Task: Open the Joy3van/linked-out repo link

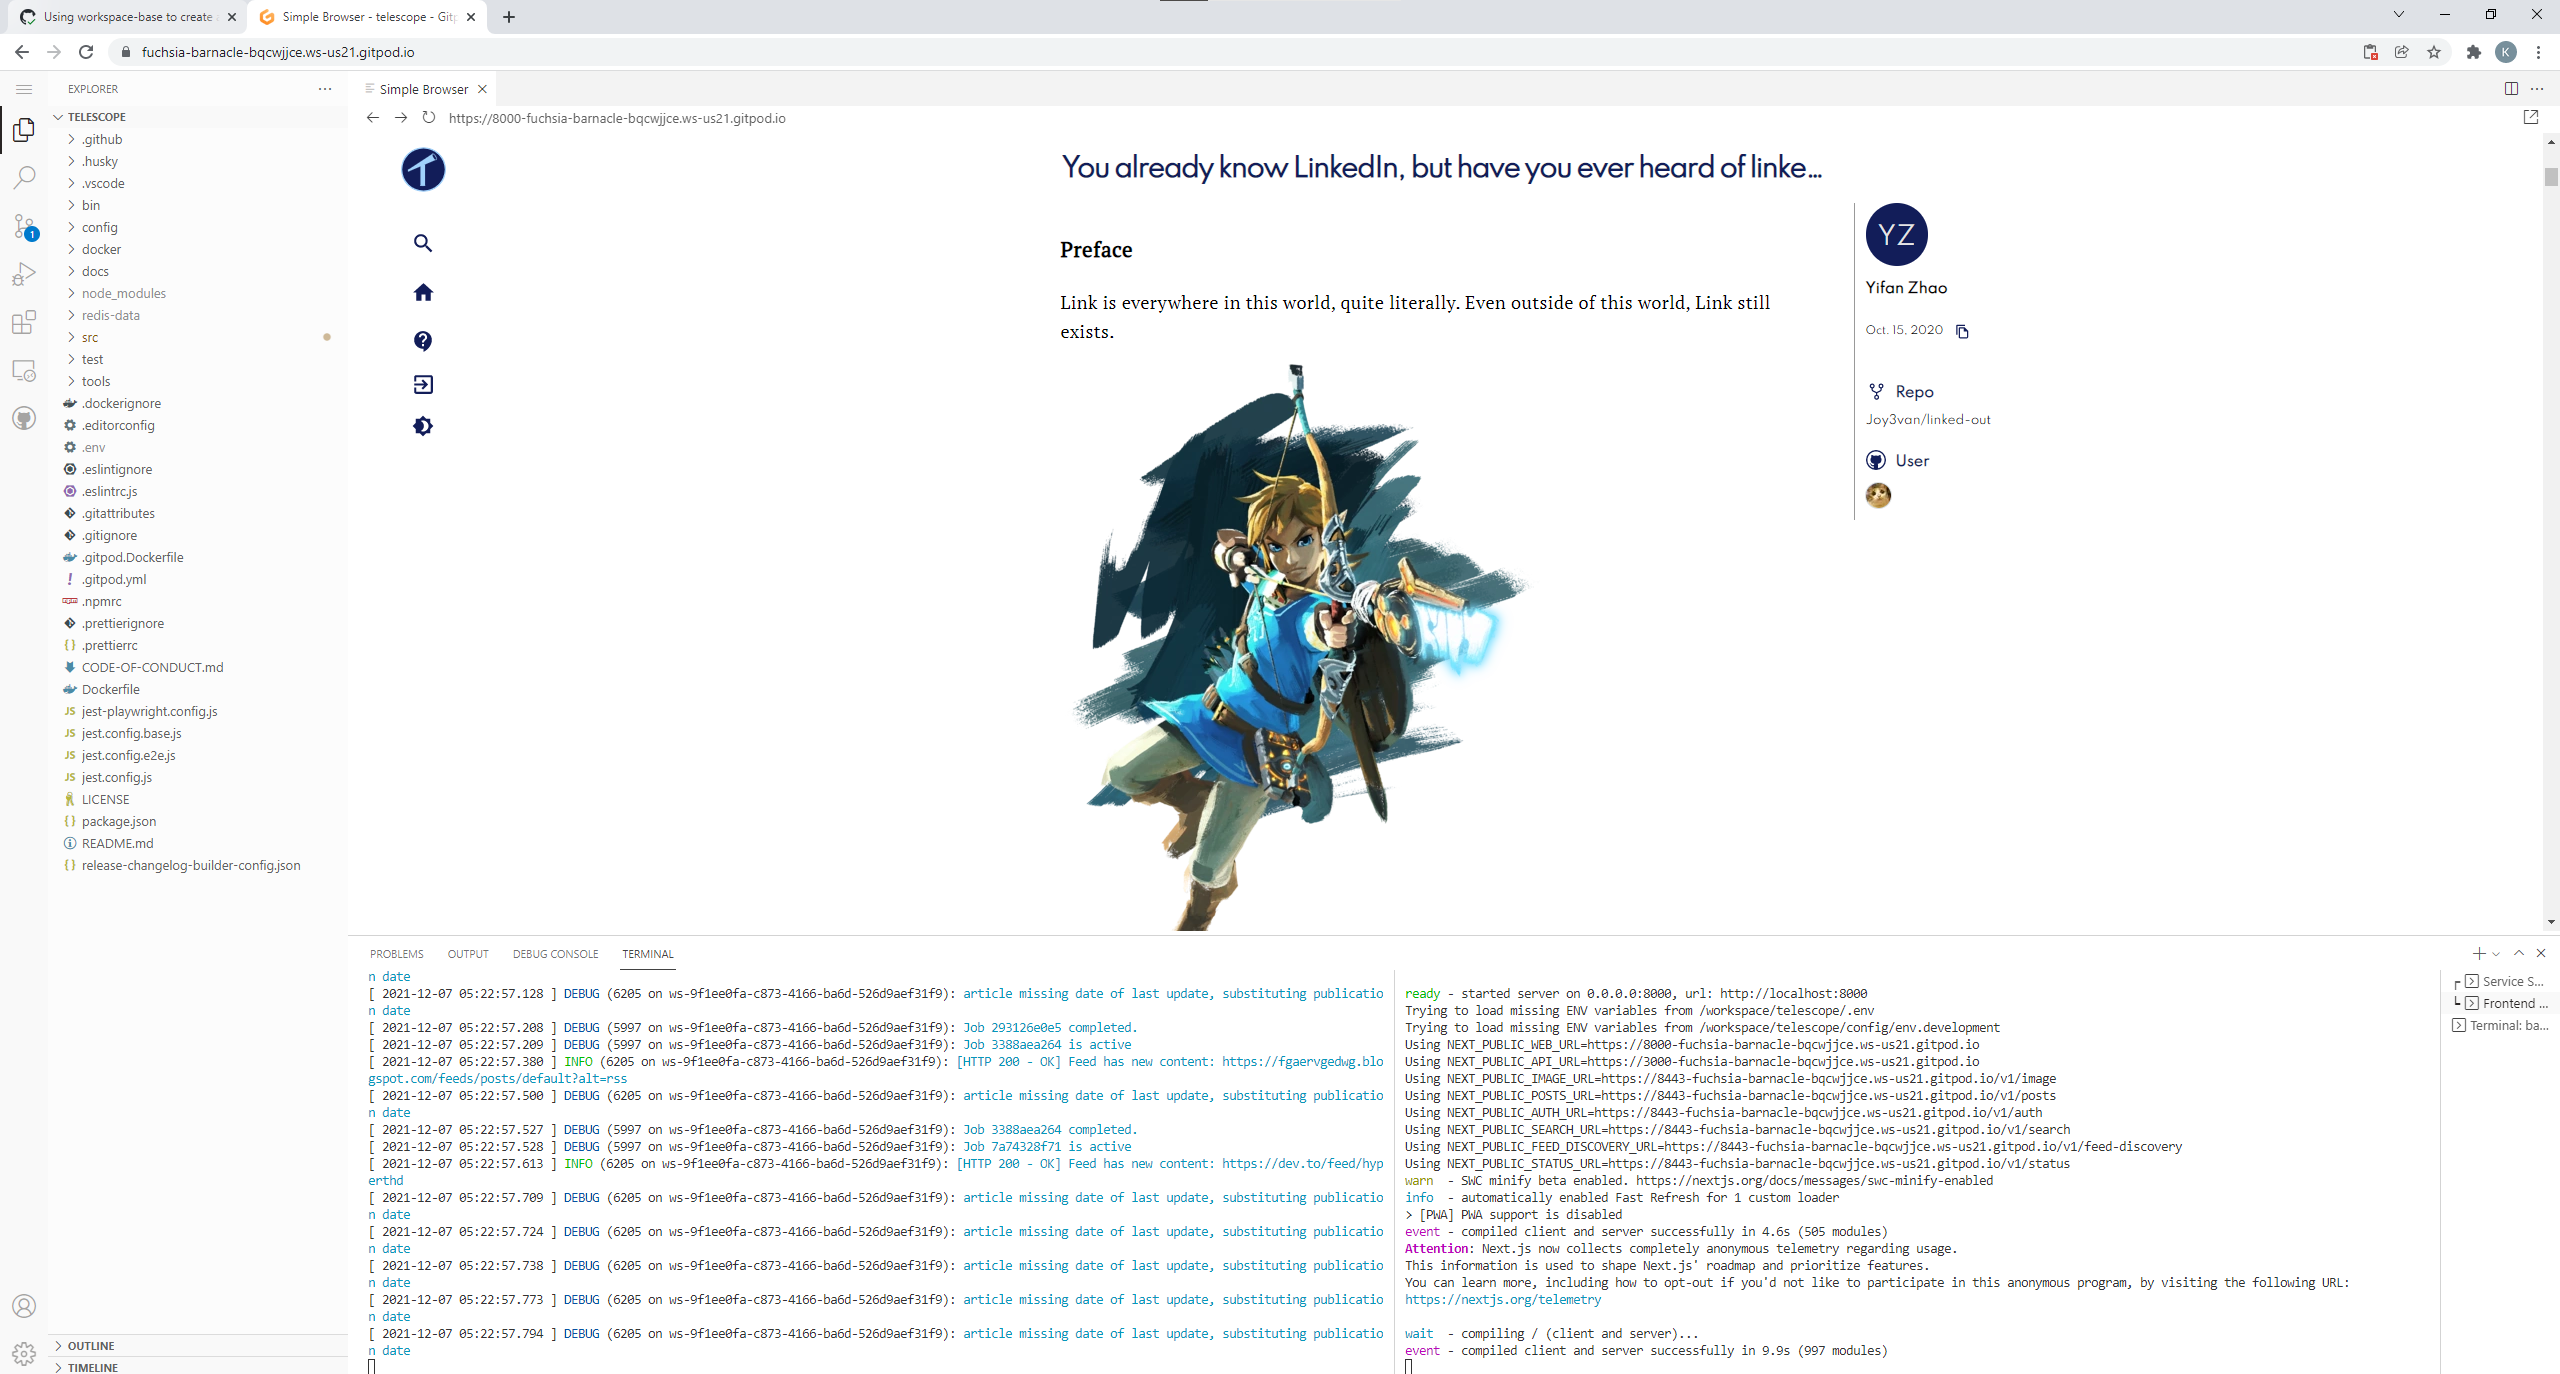Action: [1927, 420]
